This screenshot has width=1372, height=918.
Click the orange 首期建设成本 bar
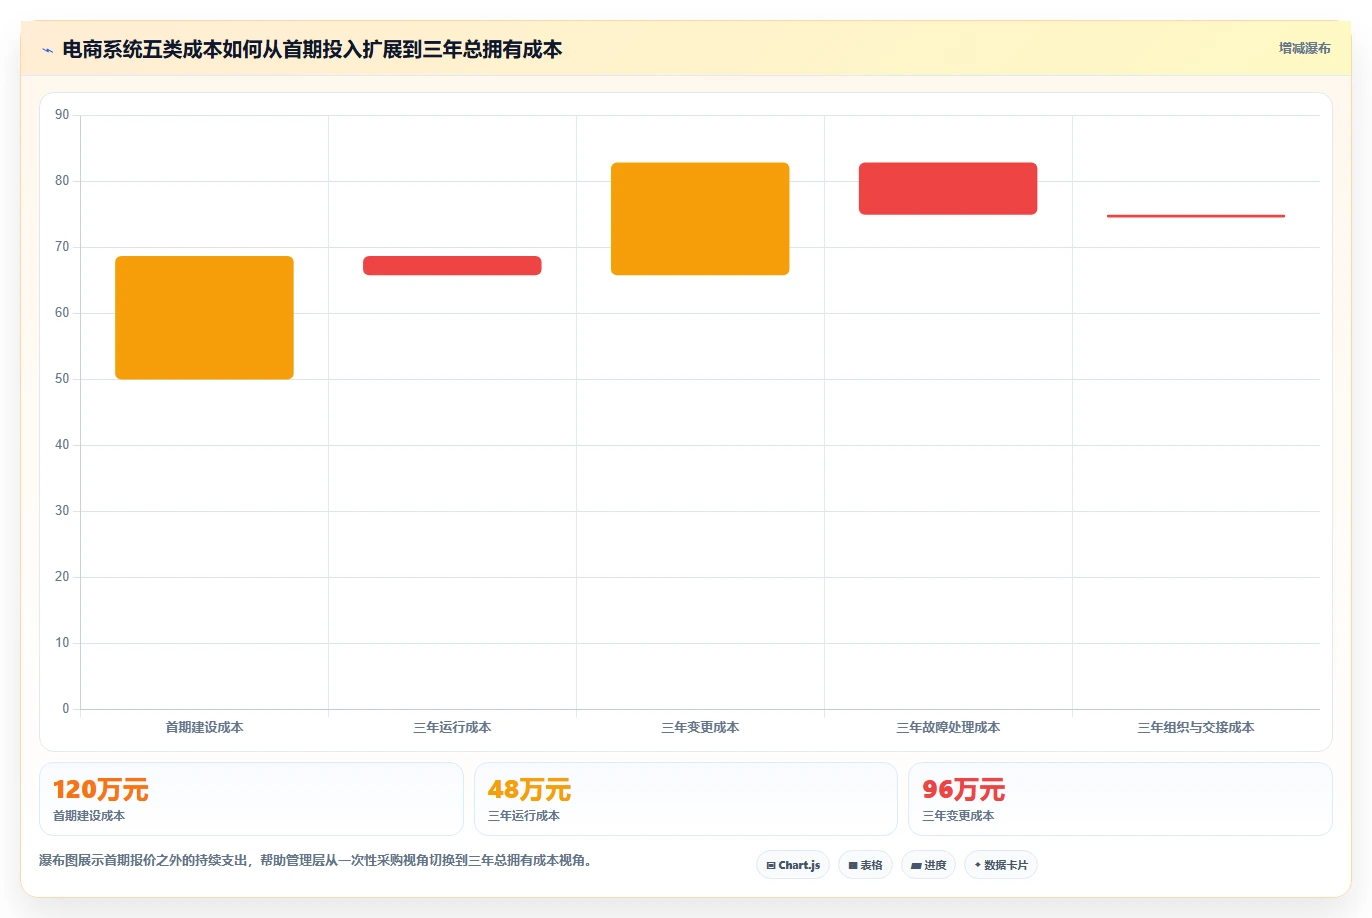[x=204, y=318]
